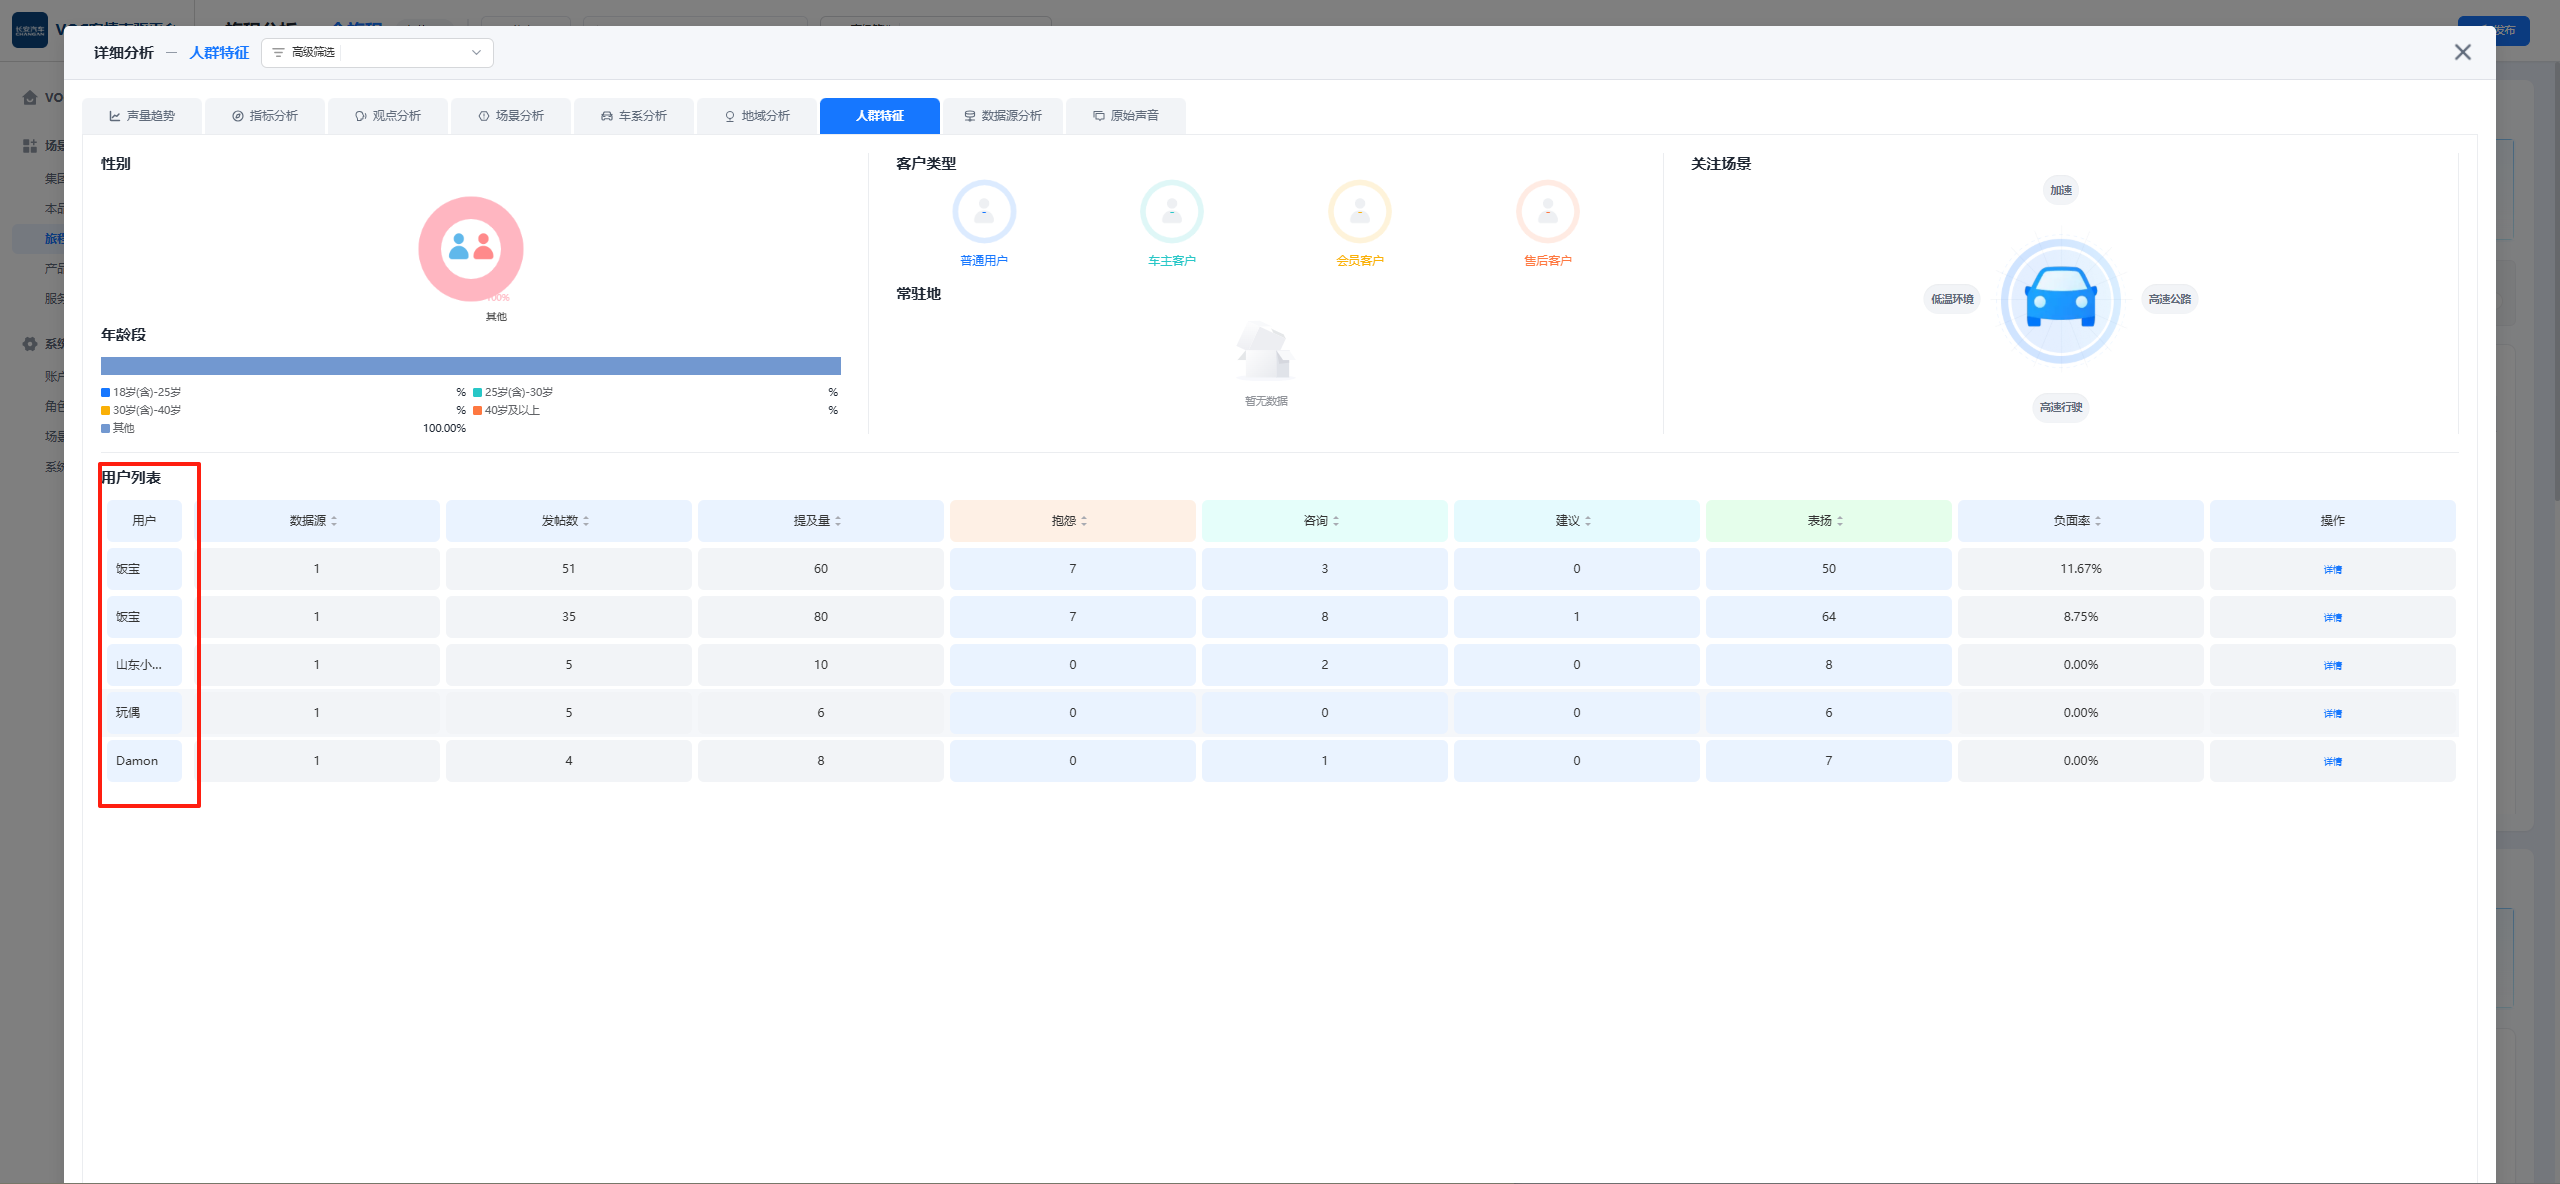Toggle the 40岁及以上 legend swatch
Image resolution: width=2560 pixels, height=1184 pixels.
pos(478,411)
